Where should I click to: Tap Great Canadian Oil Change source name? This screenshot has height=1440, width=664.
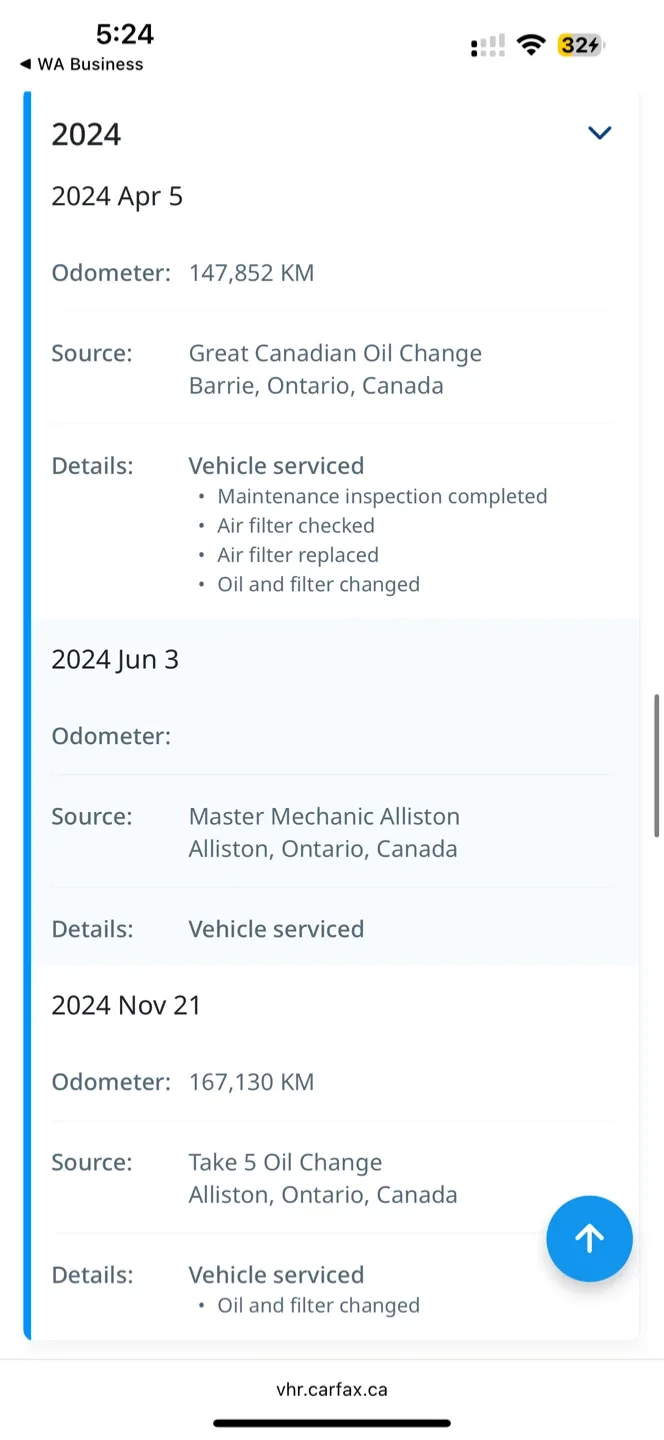click(335, 353)
